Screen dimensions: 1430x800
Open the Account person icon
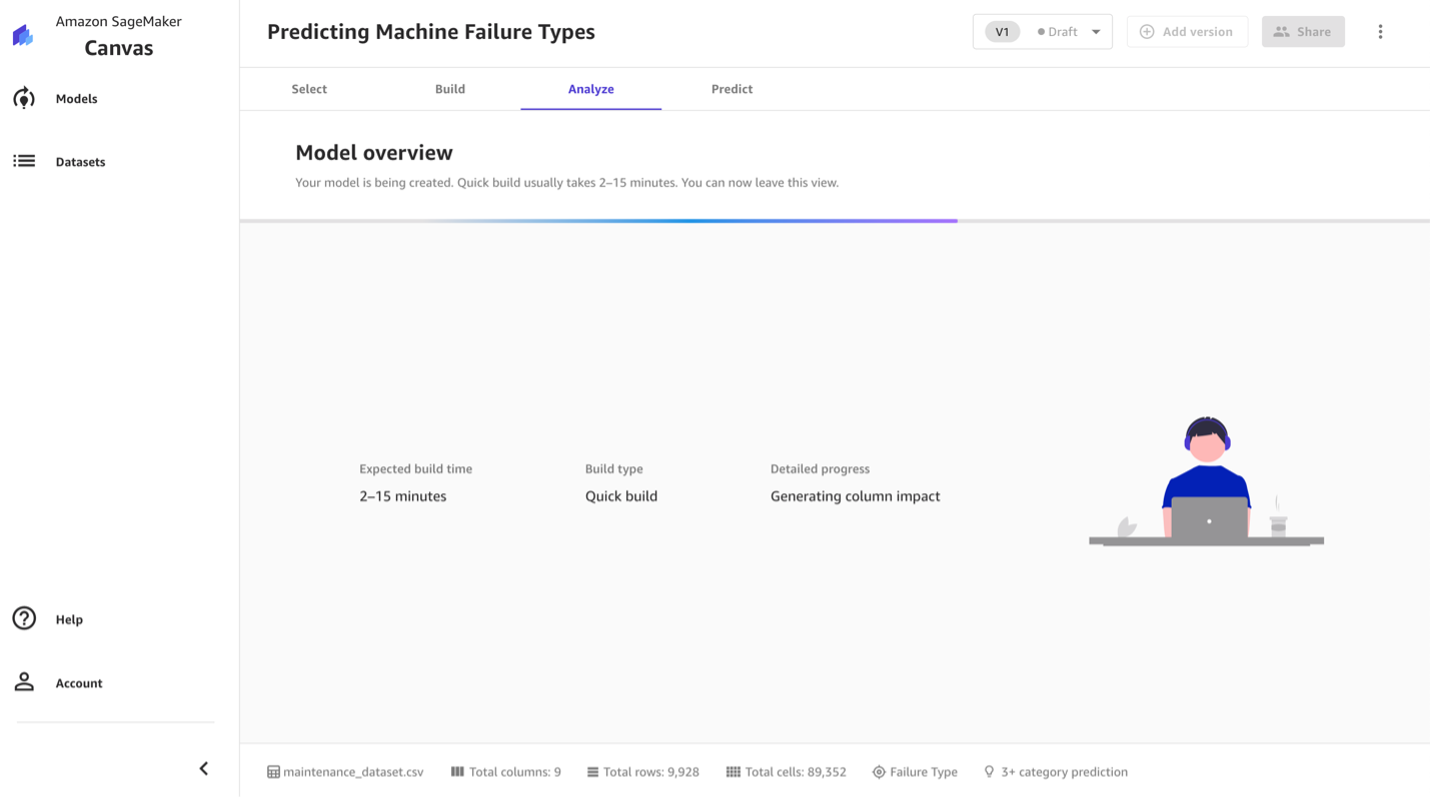point(24,682)
